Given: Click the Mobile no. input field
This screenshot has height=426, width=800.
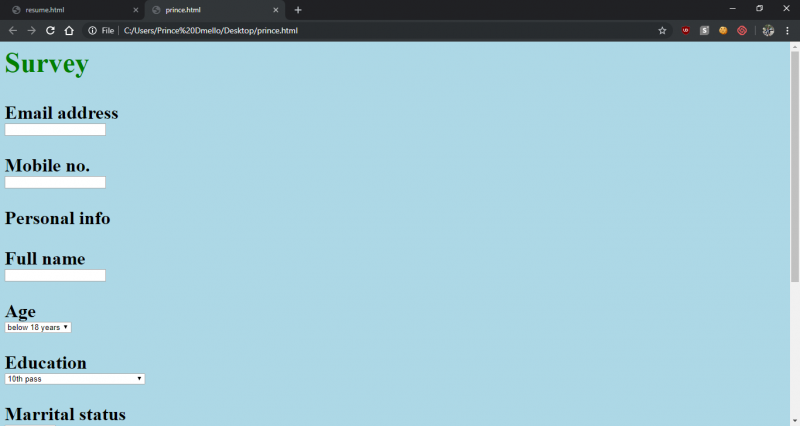Looking at the screenshot, I should (55, 182).
